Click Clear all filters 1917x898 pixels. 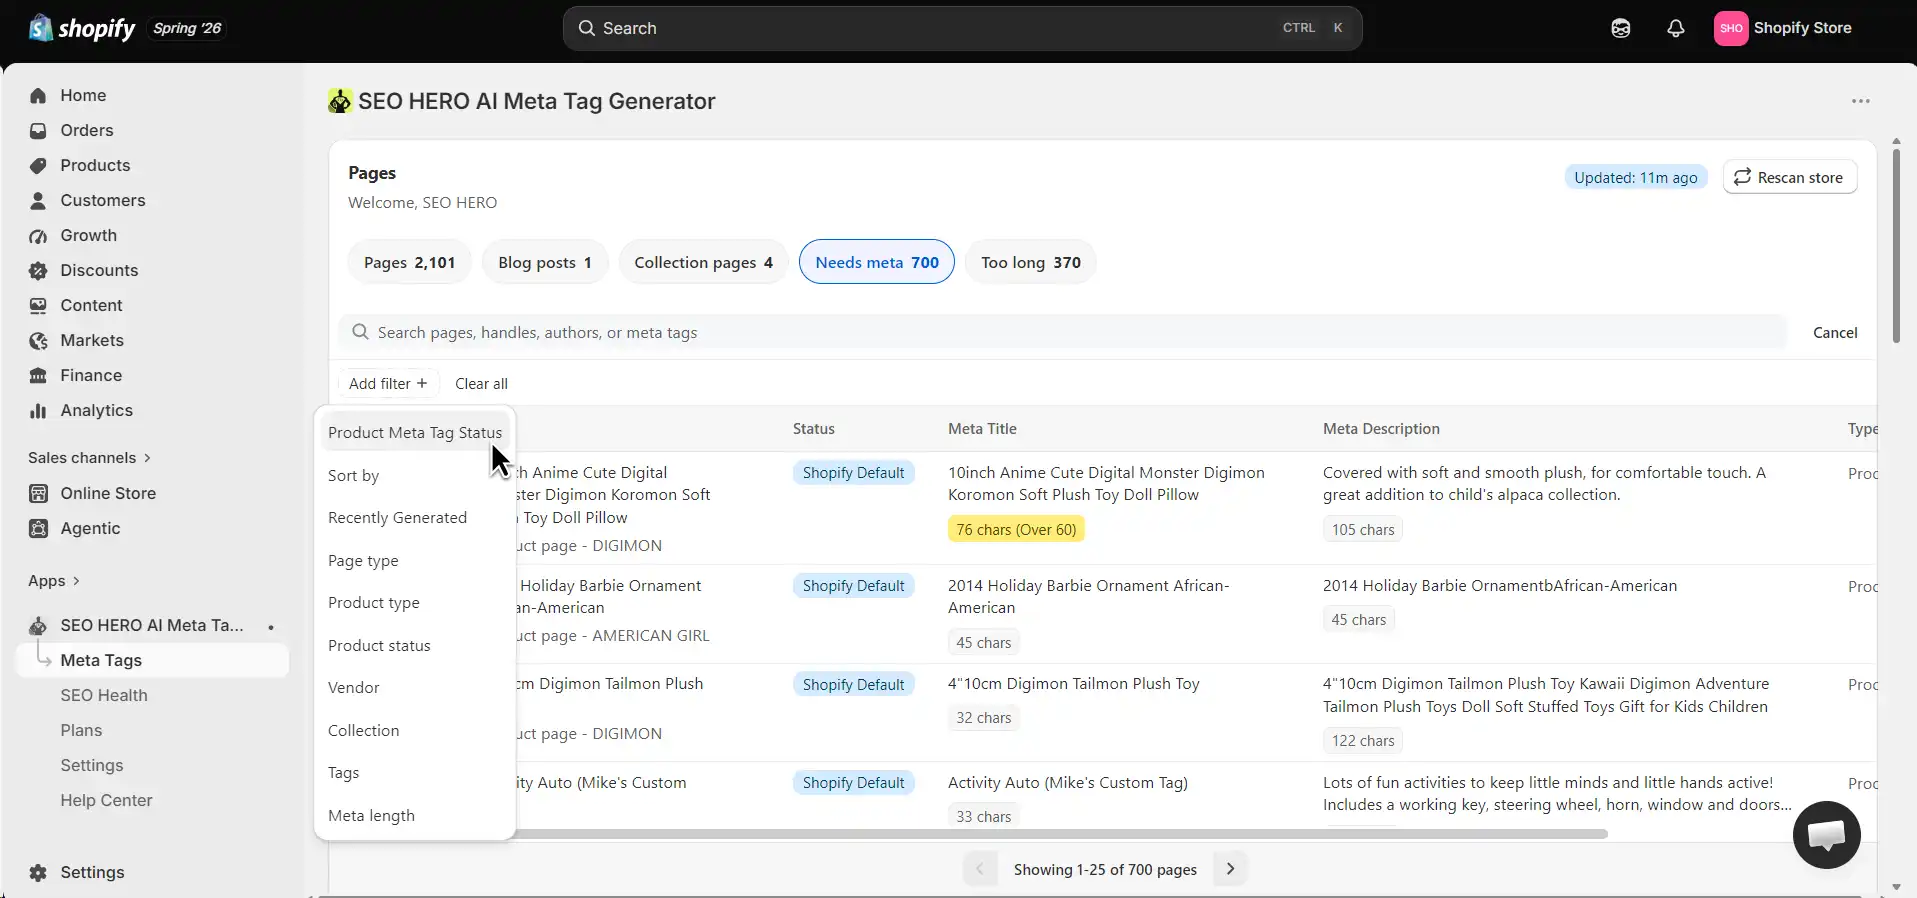(481, 384)
